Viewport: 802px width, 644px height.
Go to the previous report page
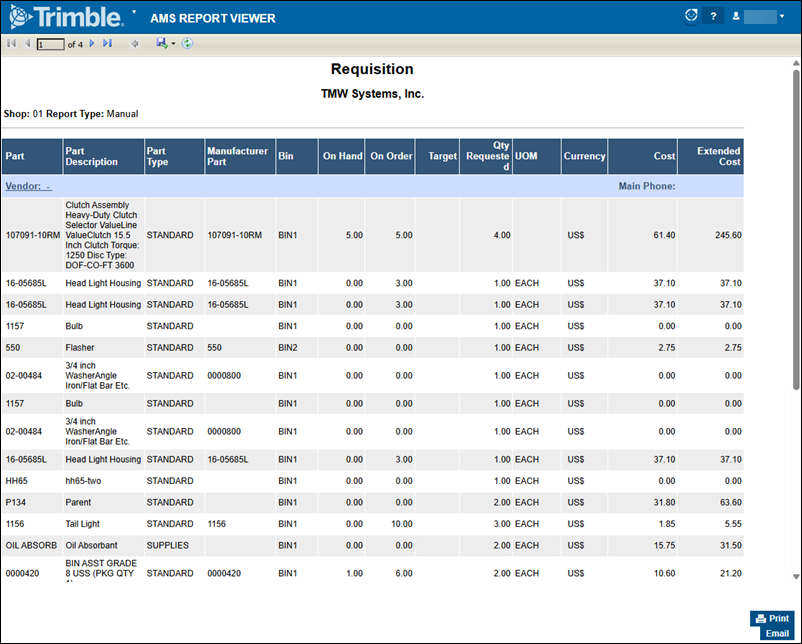point(28,43)
